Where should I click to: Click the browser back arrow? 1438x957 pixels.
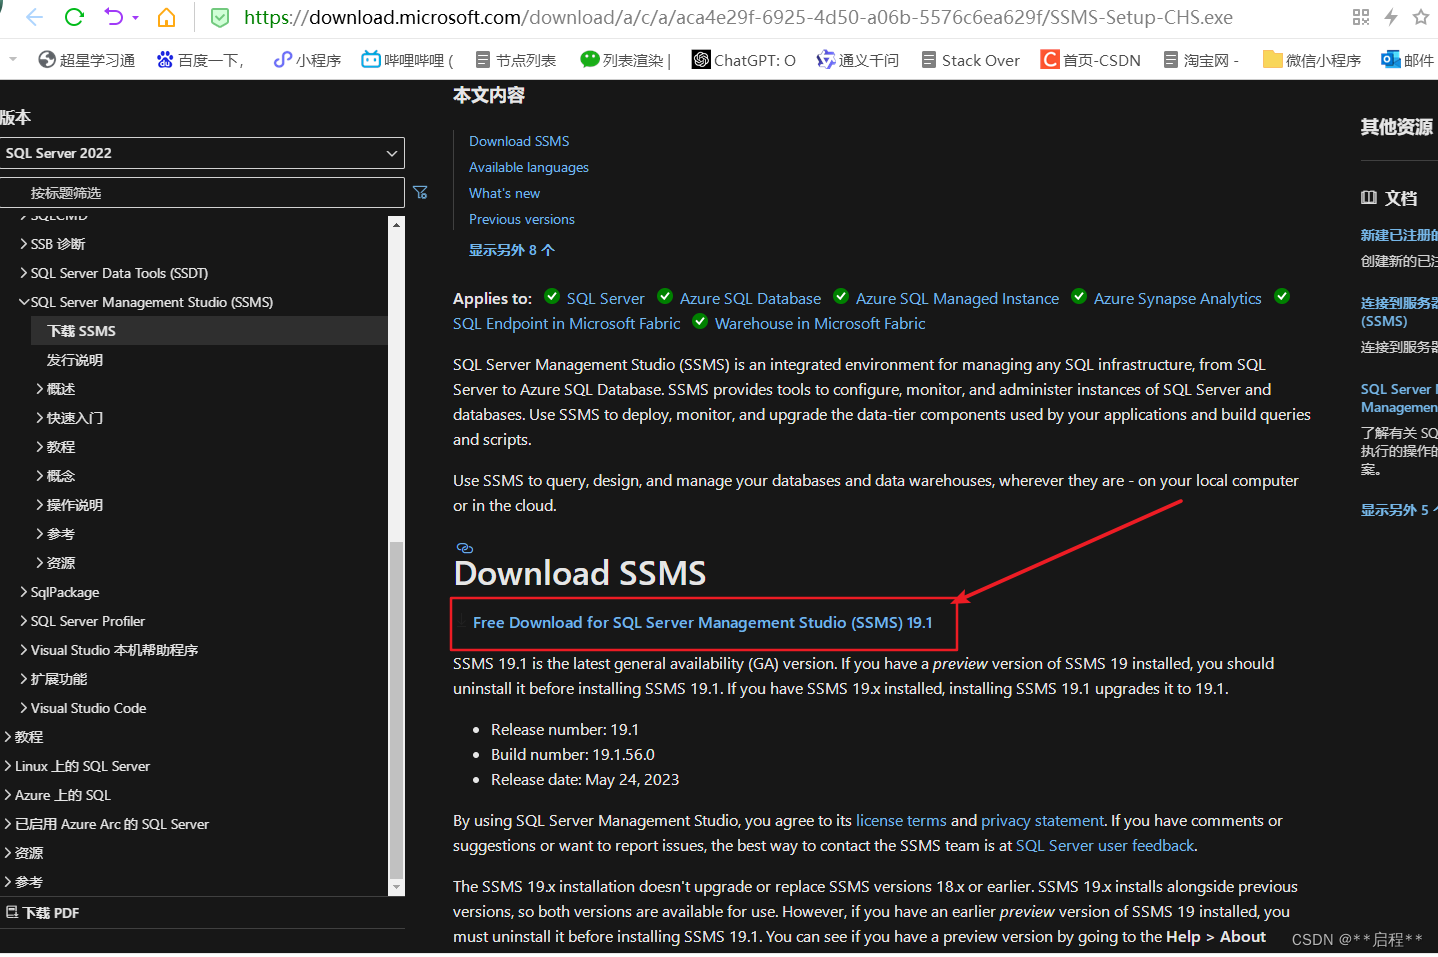coord(34,17)
